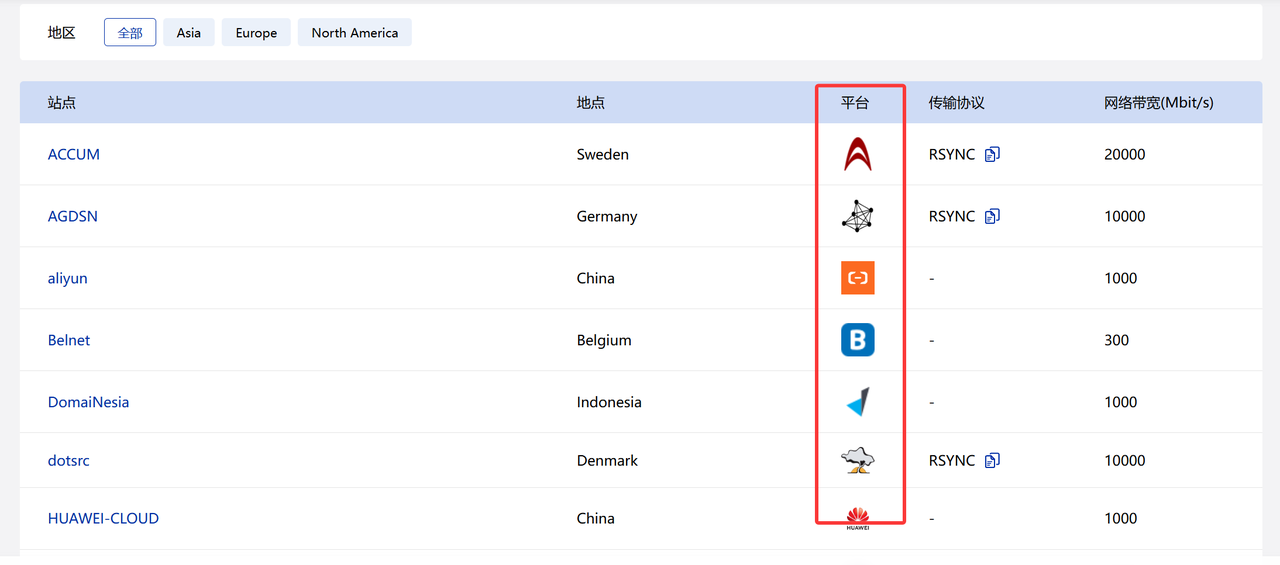Open the DomaiNesia site link

pyautogui.click(x=88, y=402)
